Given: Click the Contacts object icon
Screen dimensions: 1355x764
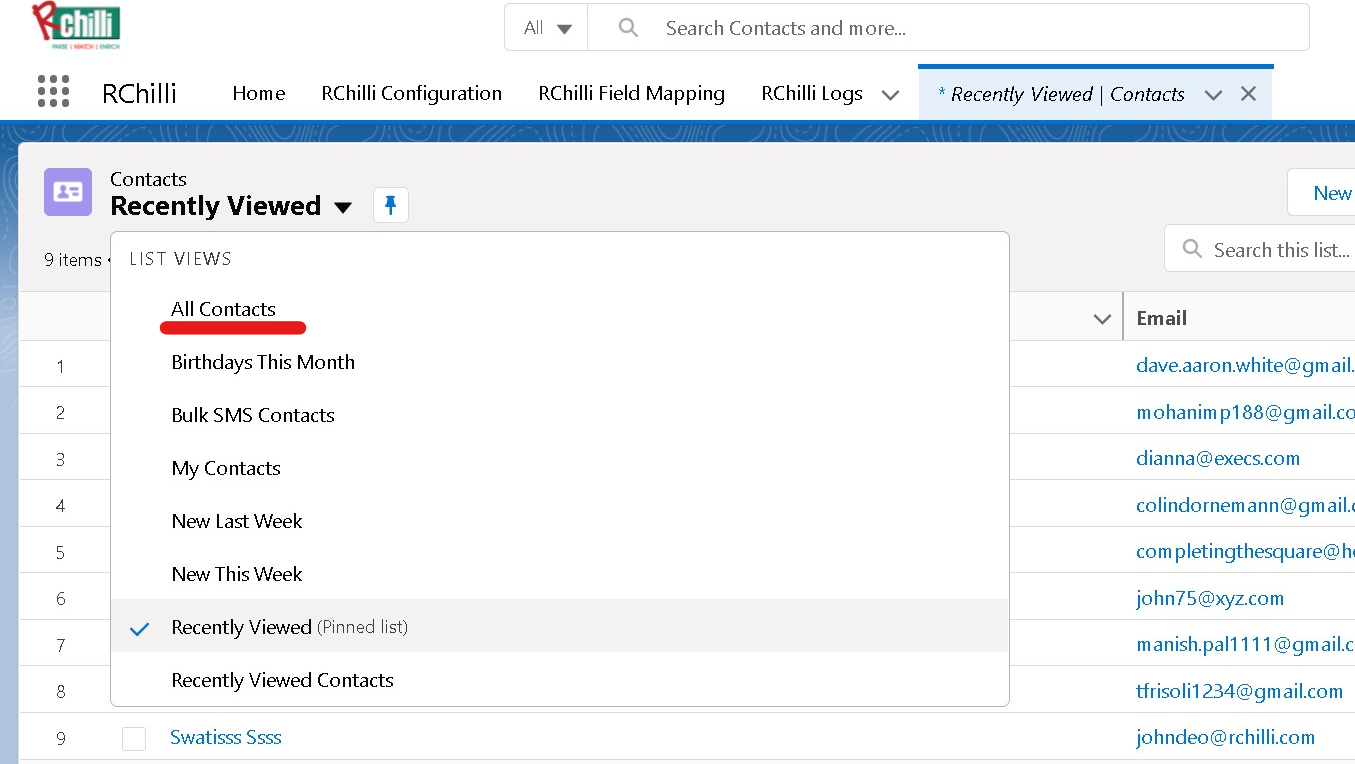Looking at the screenshot, I should [68, 192].
